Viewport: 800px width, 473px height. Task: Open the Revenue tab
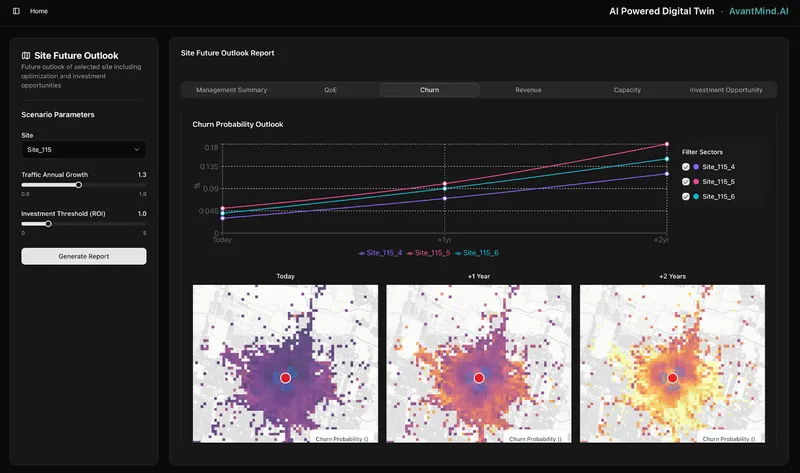click(528, 90)
